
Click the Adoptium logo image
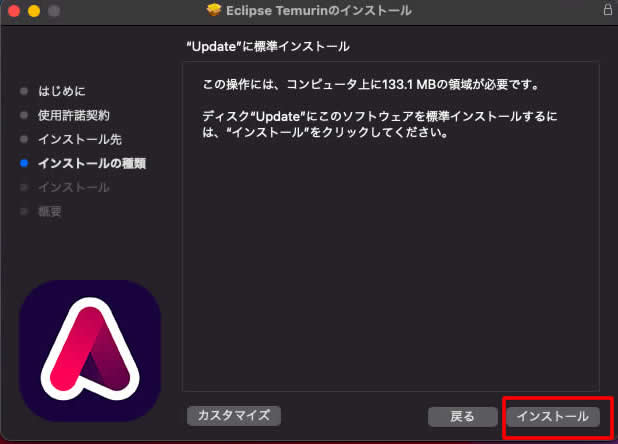tap(90, 351)
